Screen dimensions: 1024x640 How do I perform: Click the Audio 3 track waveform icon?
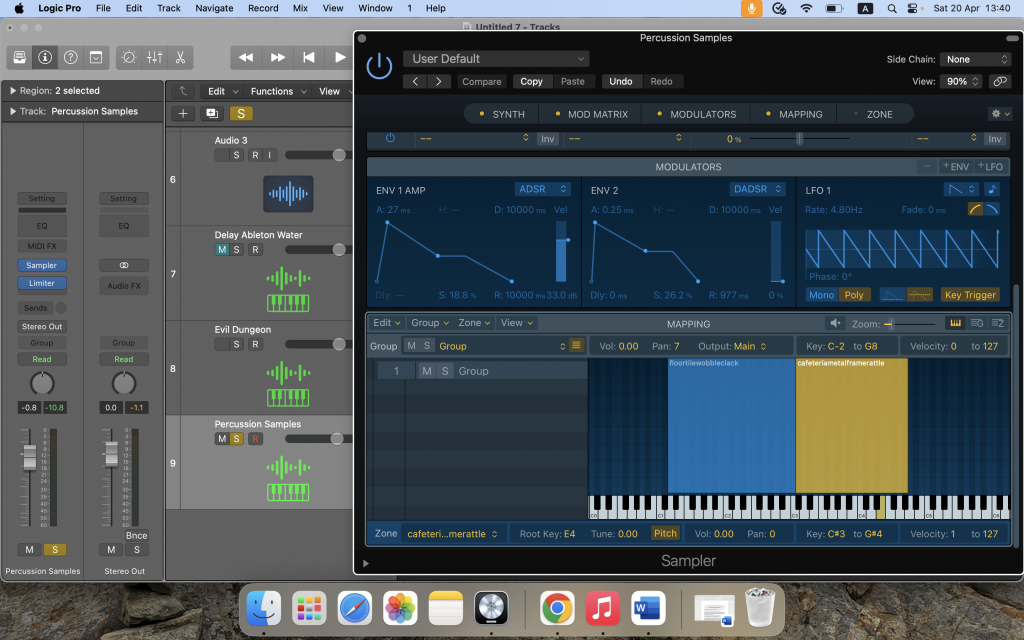point(288,193)
